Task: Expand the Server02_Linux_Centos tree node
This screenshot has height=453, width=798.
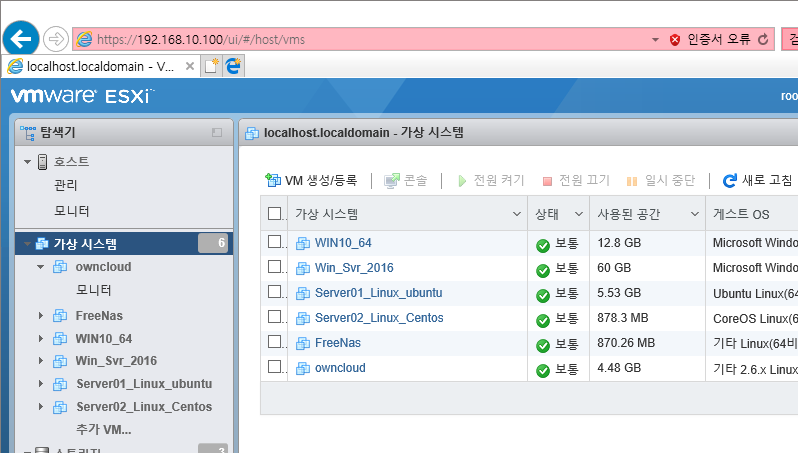Action: (x=41, y=407)
